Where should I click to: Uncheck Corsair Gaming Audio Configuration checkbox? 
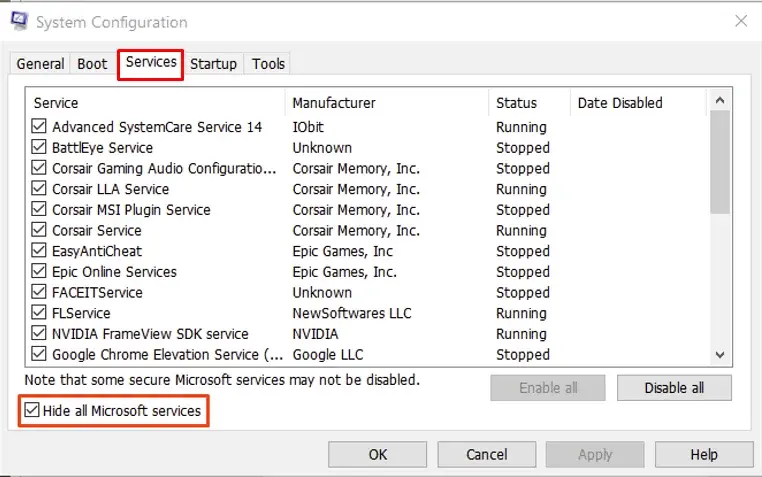[x=39, y=167]
